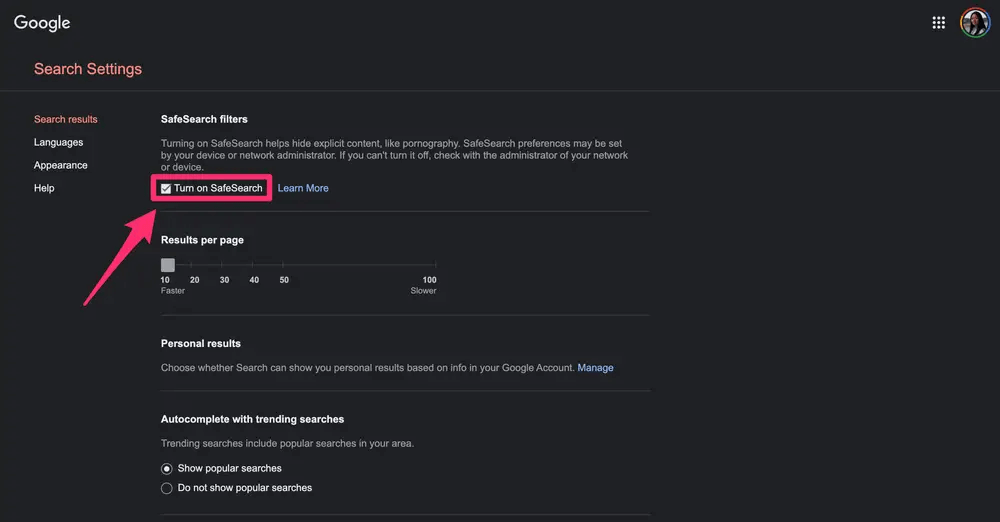Click the SafeSearch Learn More link
The height and width of the screenshot is (522, 1000).
pos(303,188)
